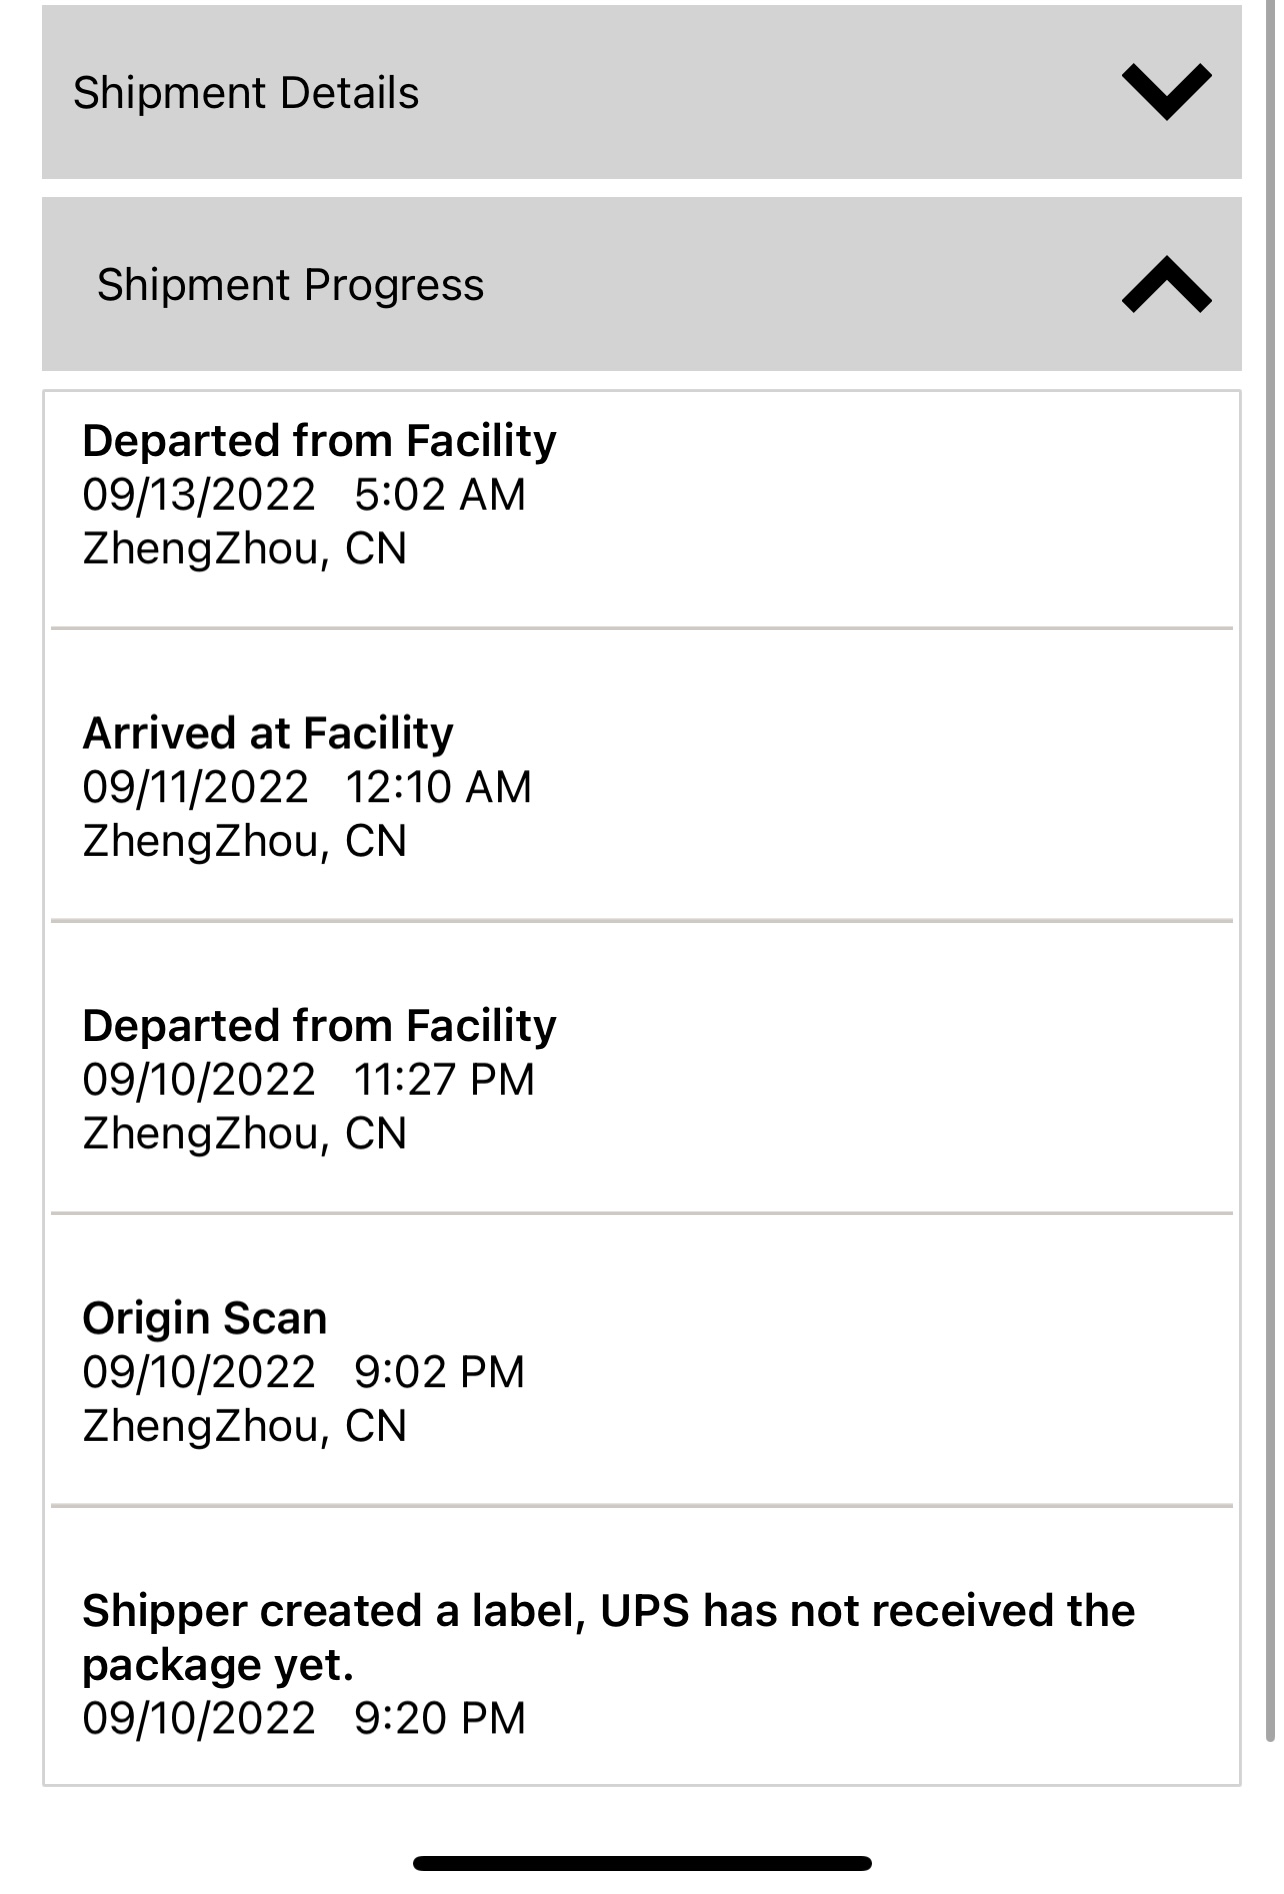The width and height of the screenshot is (1284, 1894).
Task: Tap the 09/11/2022 12:10 AM timestamp
Action: 306,787
